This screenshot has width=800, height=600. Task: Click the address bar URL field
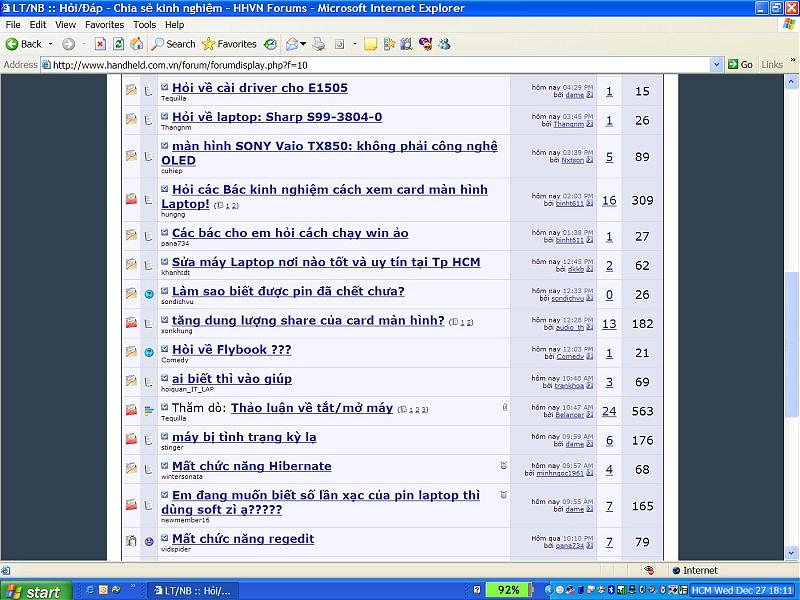(x=380, y=64)
